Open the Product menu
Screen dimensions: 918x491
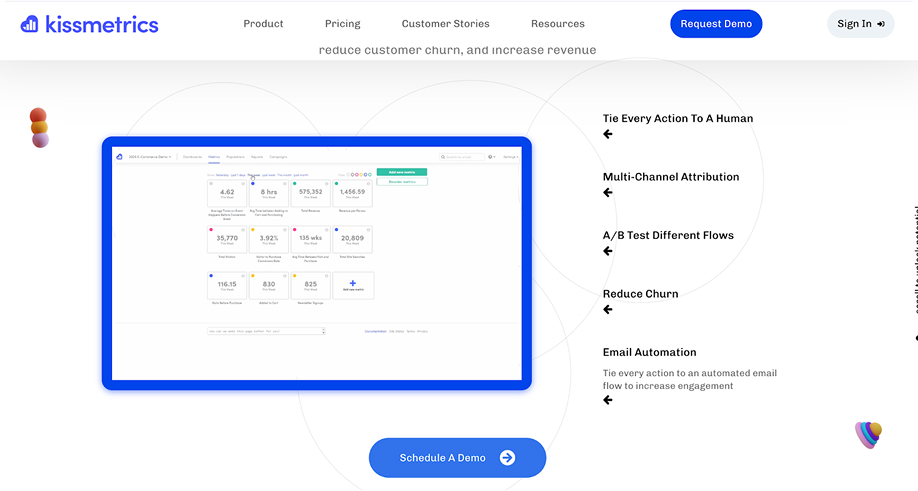coord(263,24)
